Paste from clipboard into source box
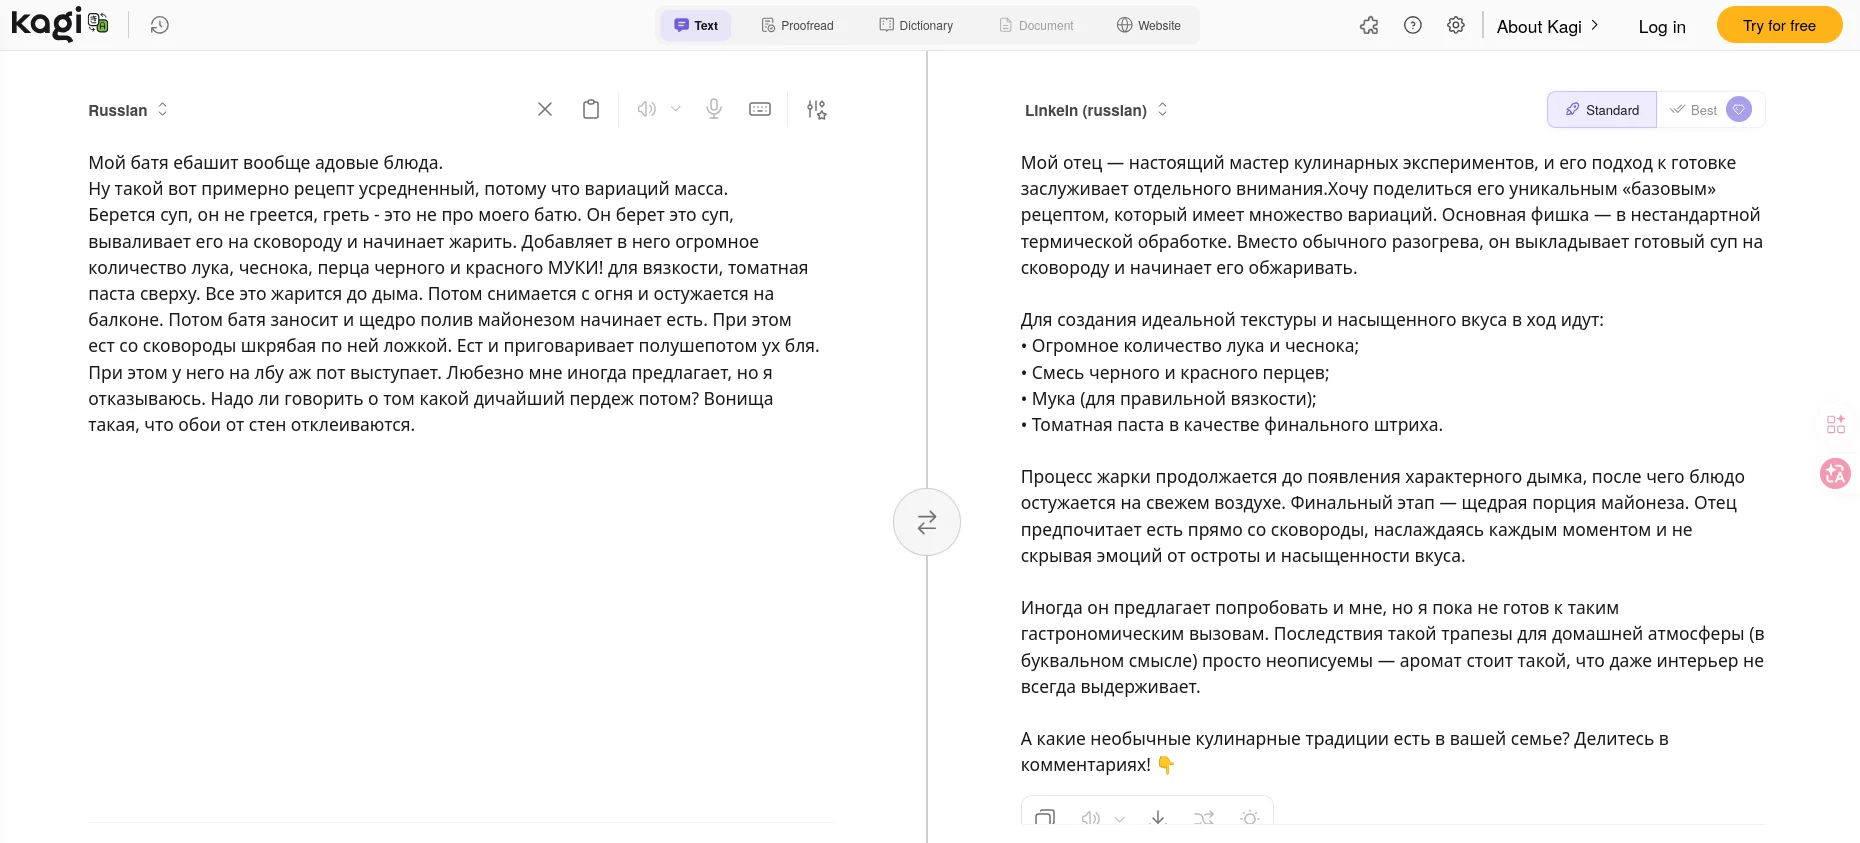The width and height of the screenshot is (1860, 843). pos(591,109)
